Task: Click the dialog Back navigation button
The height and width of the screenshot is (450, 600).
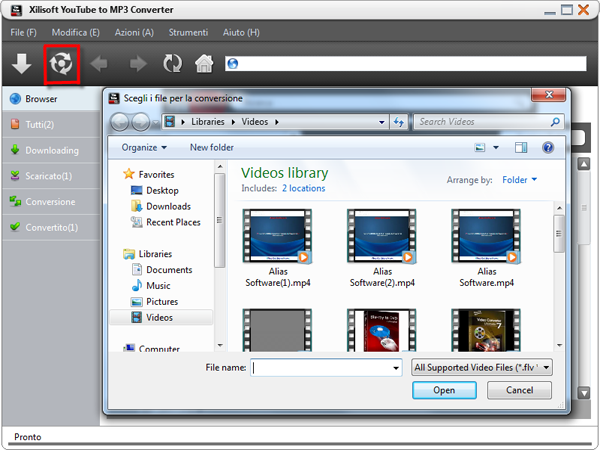Action: [120, 122]
